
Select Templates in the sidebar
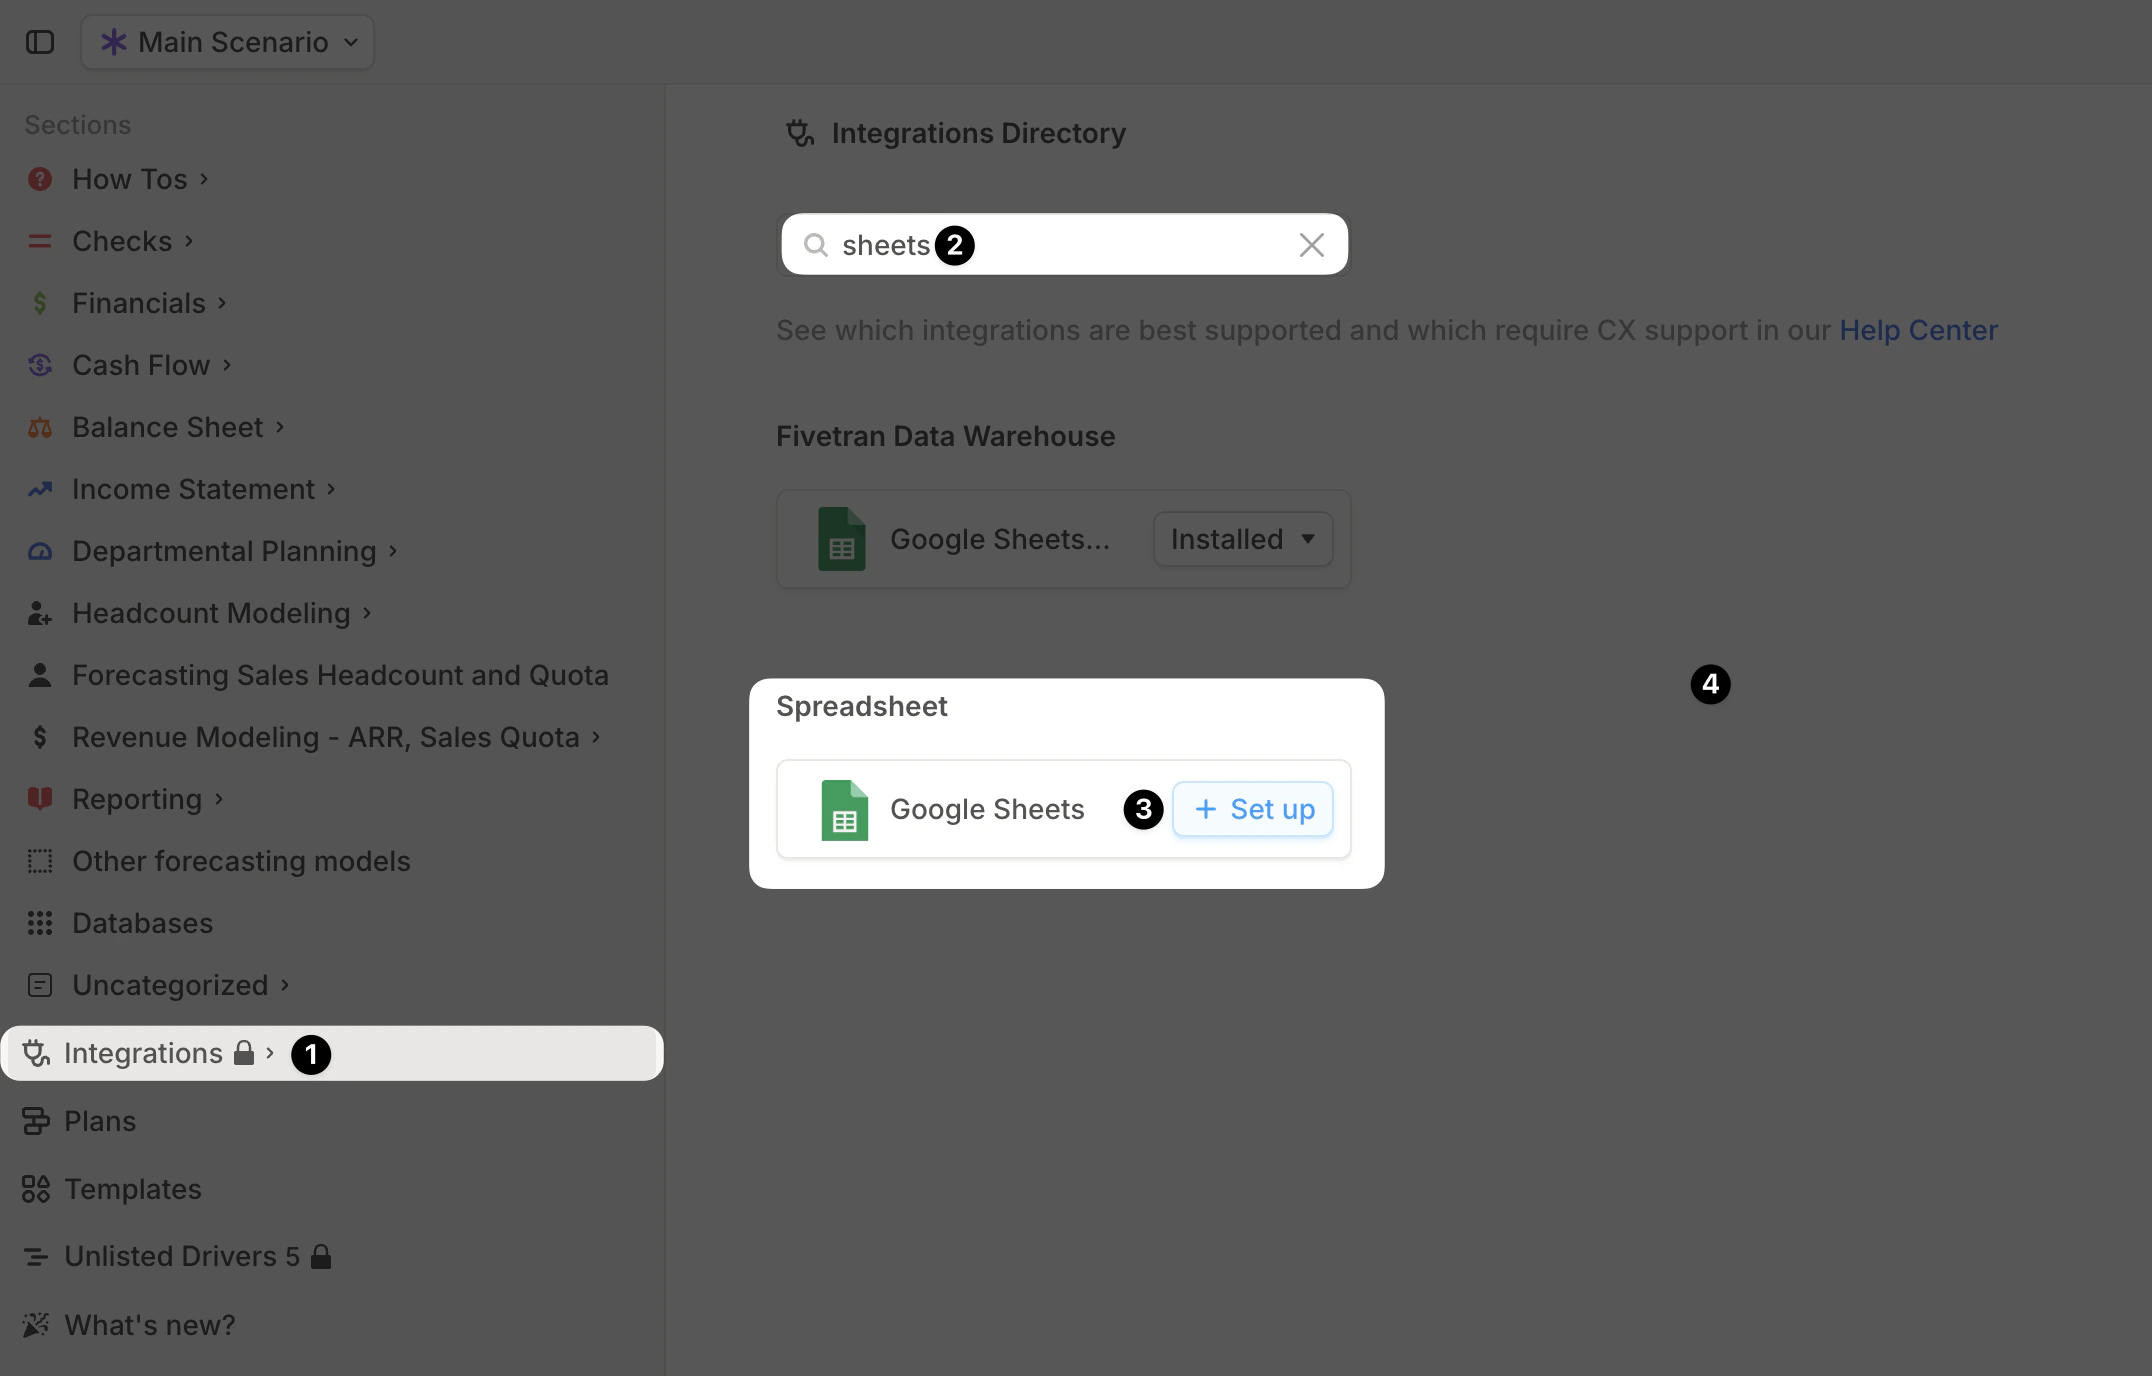pyautogui.click(x=132, y=1189)
